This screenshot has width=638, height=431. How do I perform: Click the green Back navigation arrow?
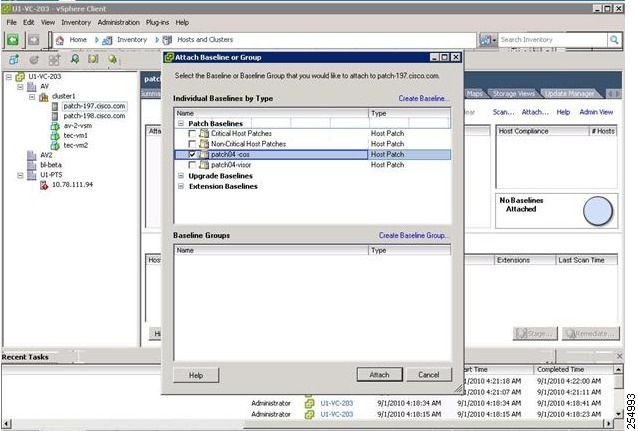13,40
